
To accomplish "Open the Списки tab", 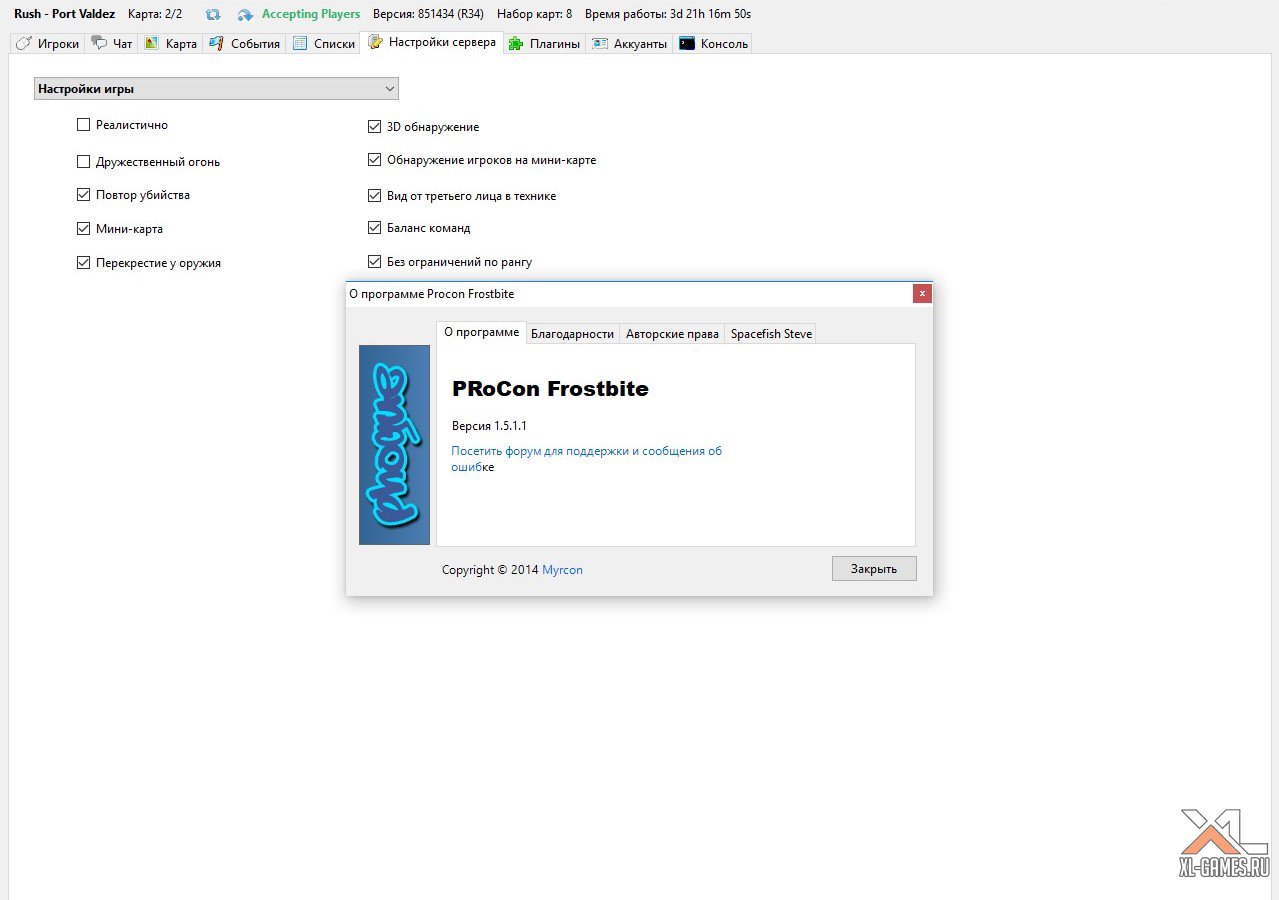I will click(323, 44).
